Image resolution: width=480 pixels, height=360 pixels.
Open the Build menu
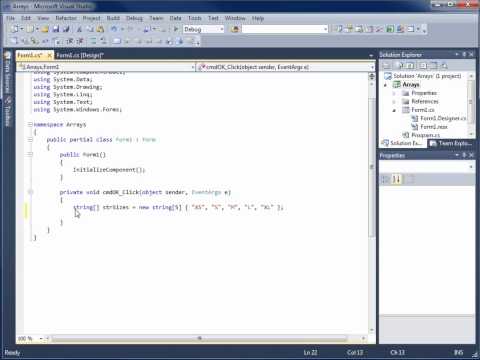tap(113, 18)
